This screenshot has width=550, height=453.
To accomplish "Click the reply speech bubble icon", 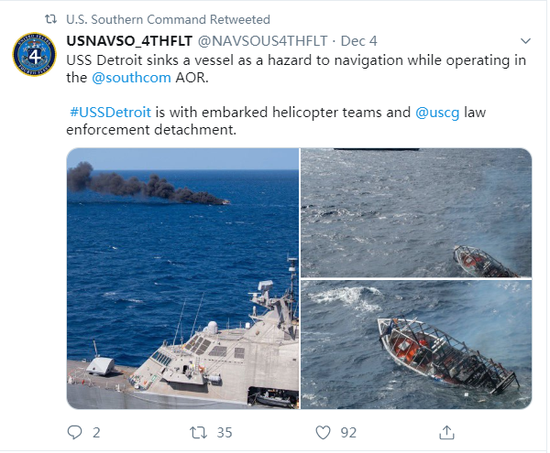I will (74, 432).
